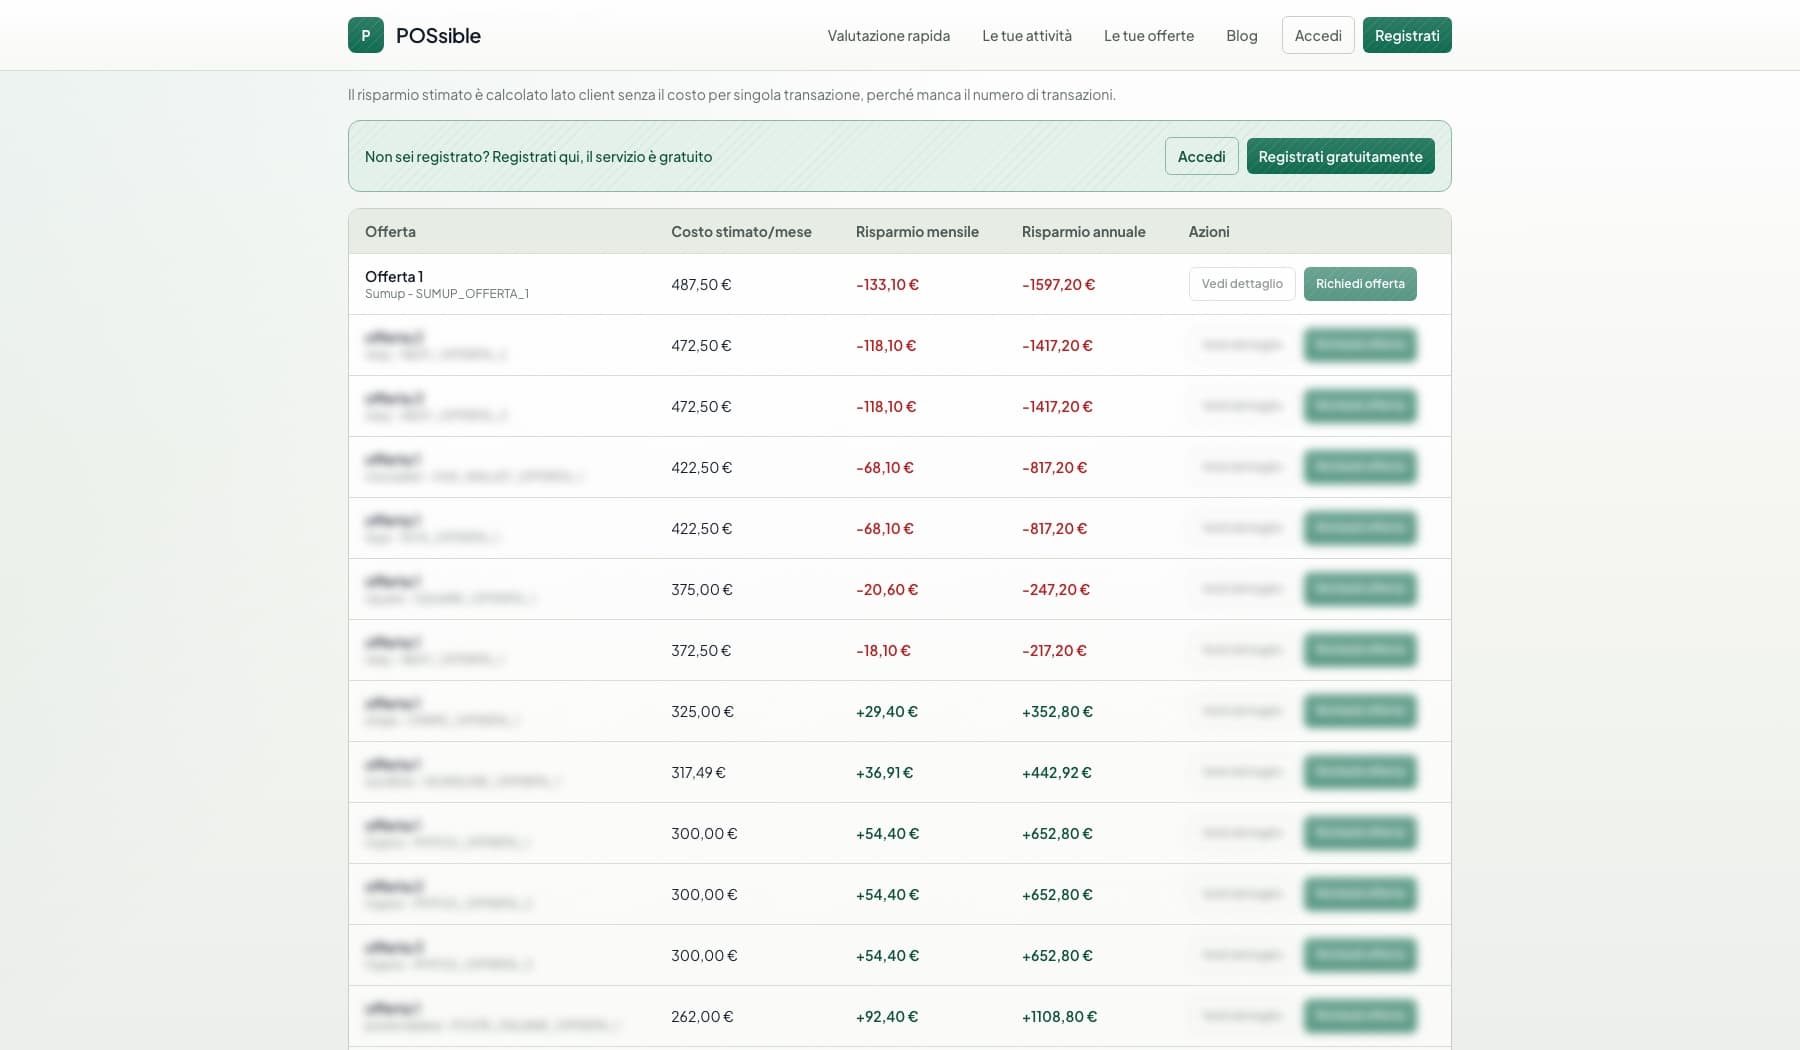
Task: Click Registrati gratuitamente button
Action: pyautogui.click(x=1340, y=156)
